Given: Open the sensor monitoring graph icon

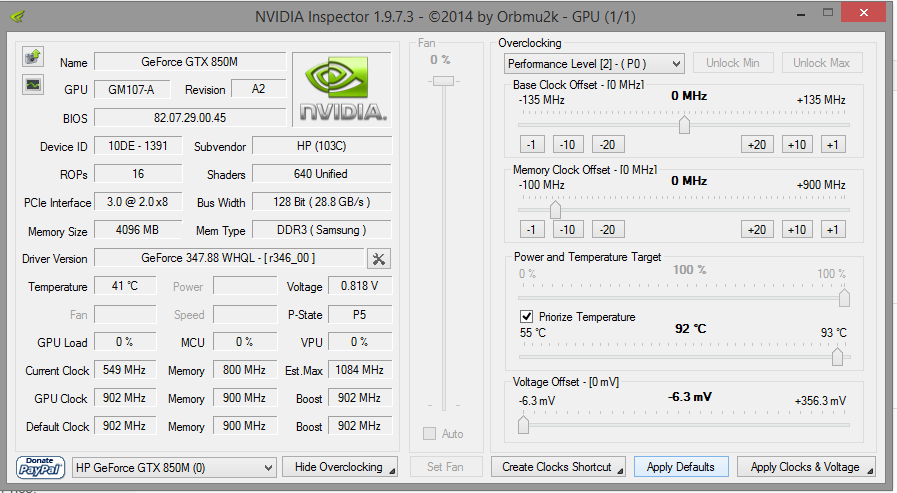Looking at the screenshot, I should (x=33, y=85).
